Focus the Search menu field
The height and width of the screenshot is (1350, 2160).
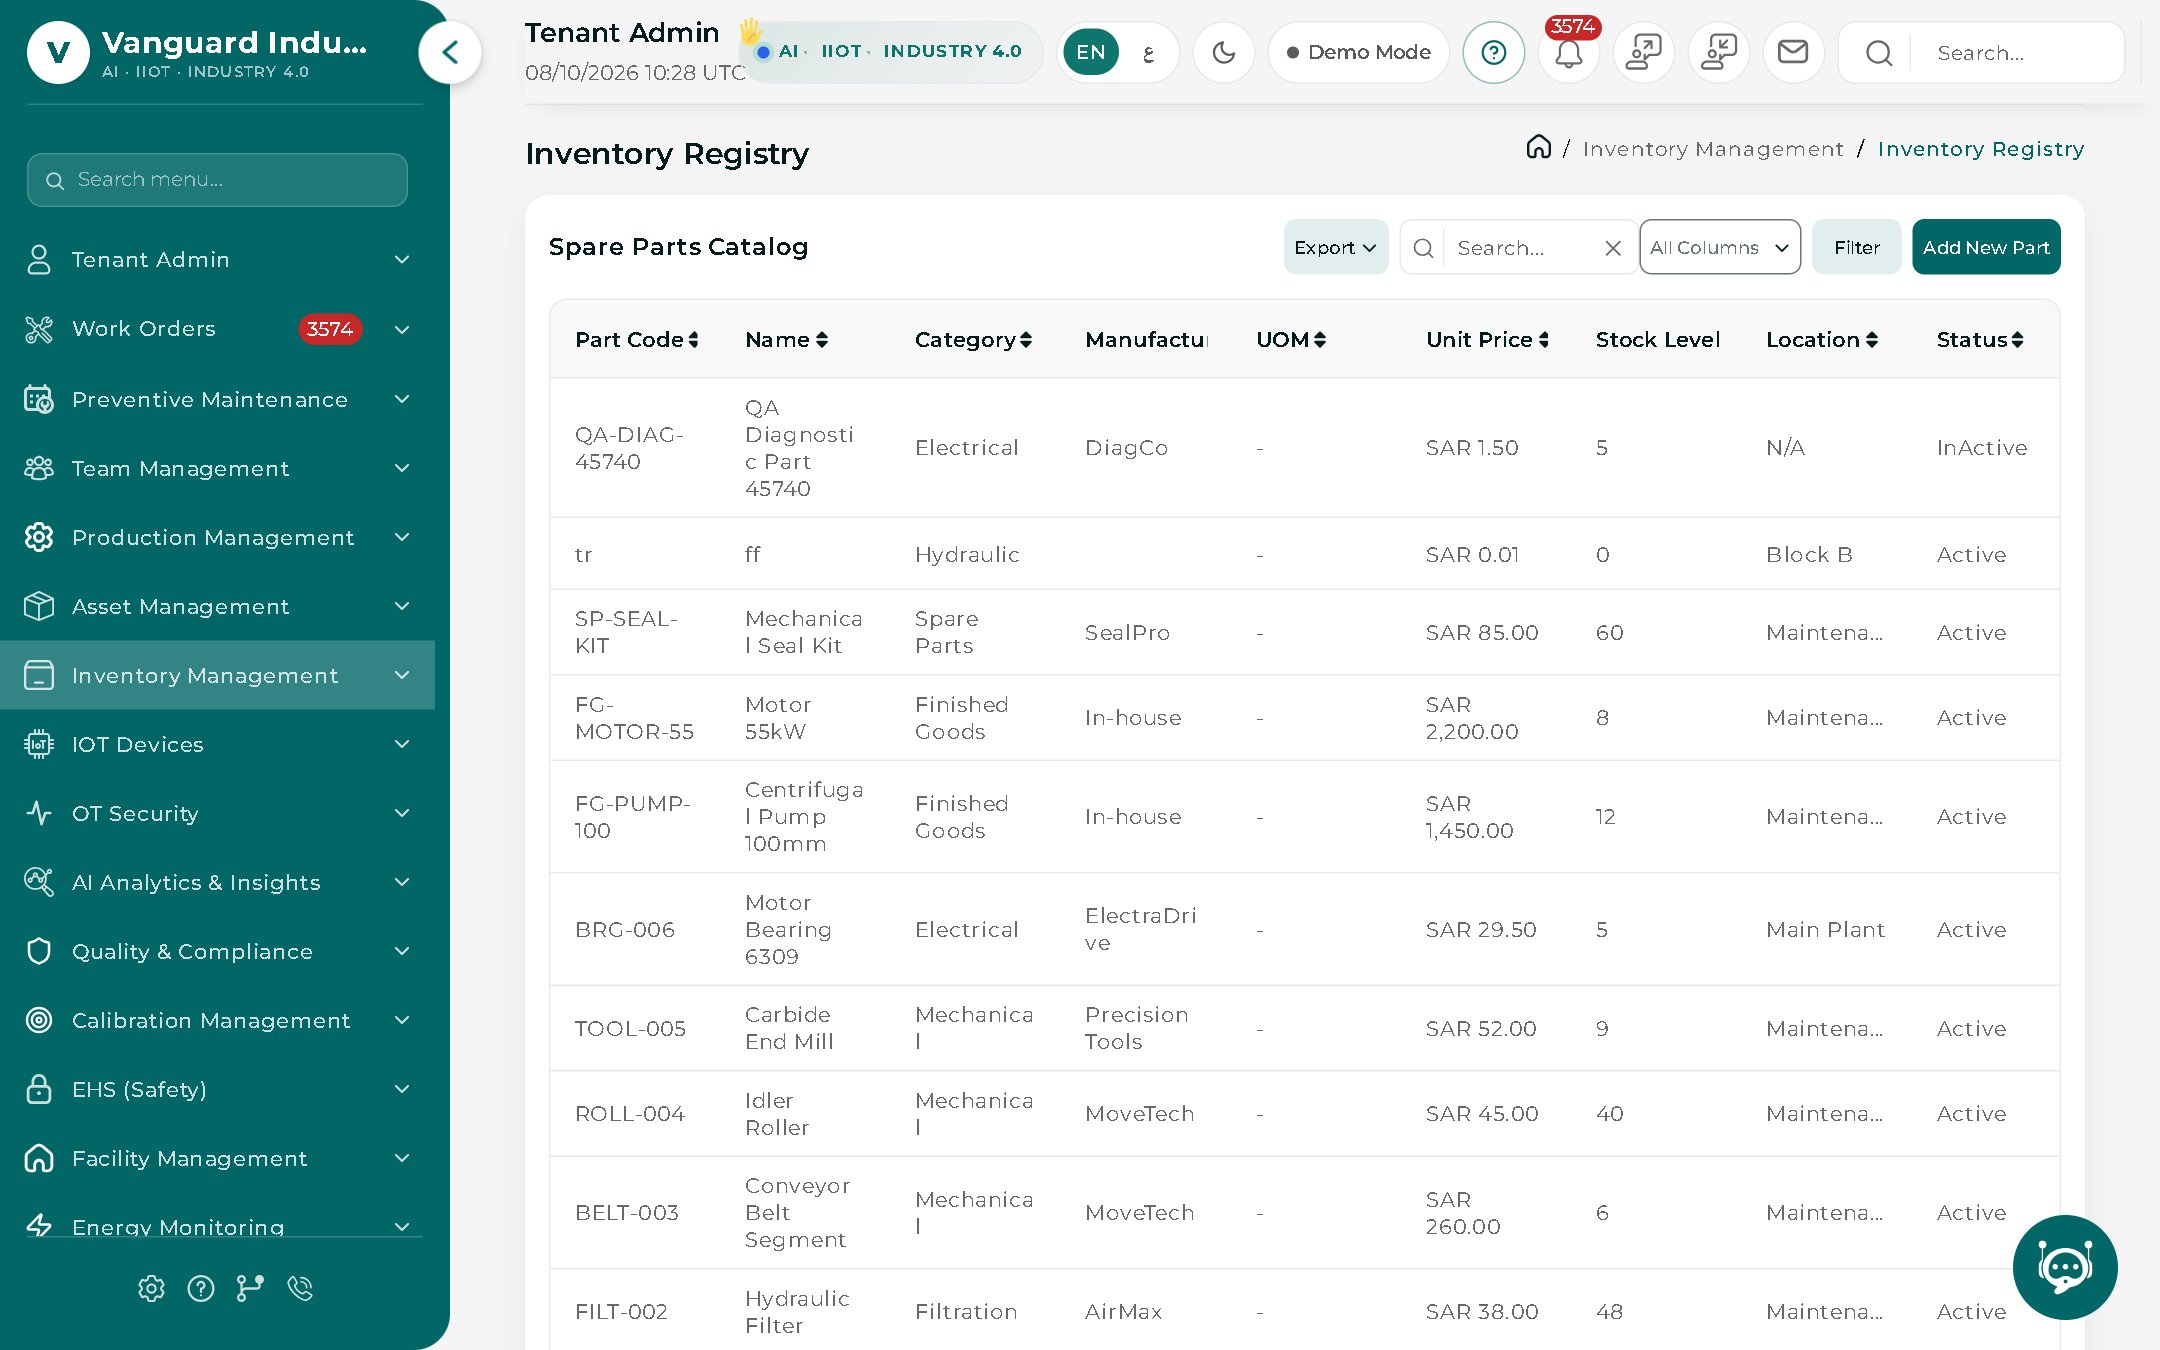coord(217,180)
